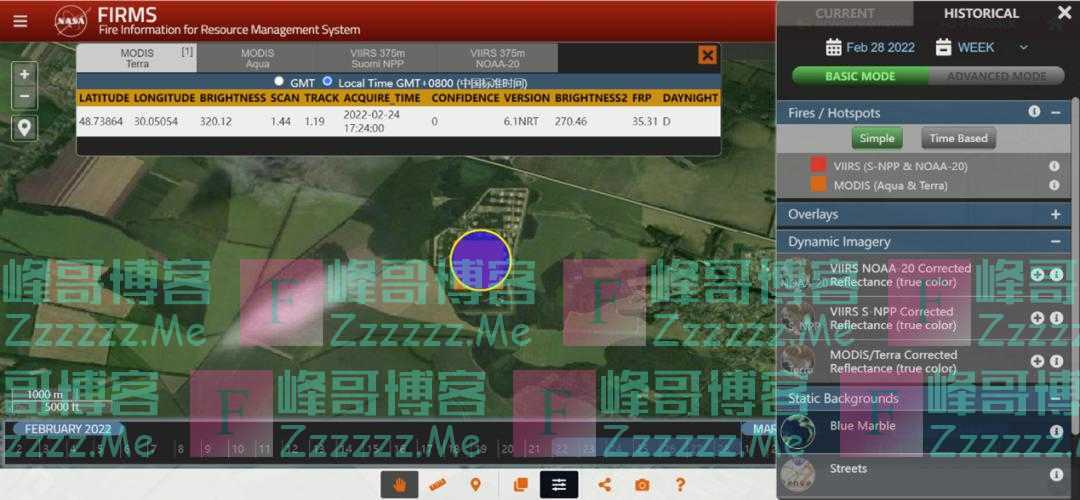Click the FEBRUARY 2022 timeline label

pos(68,429)
